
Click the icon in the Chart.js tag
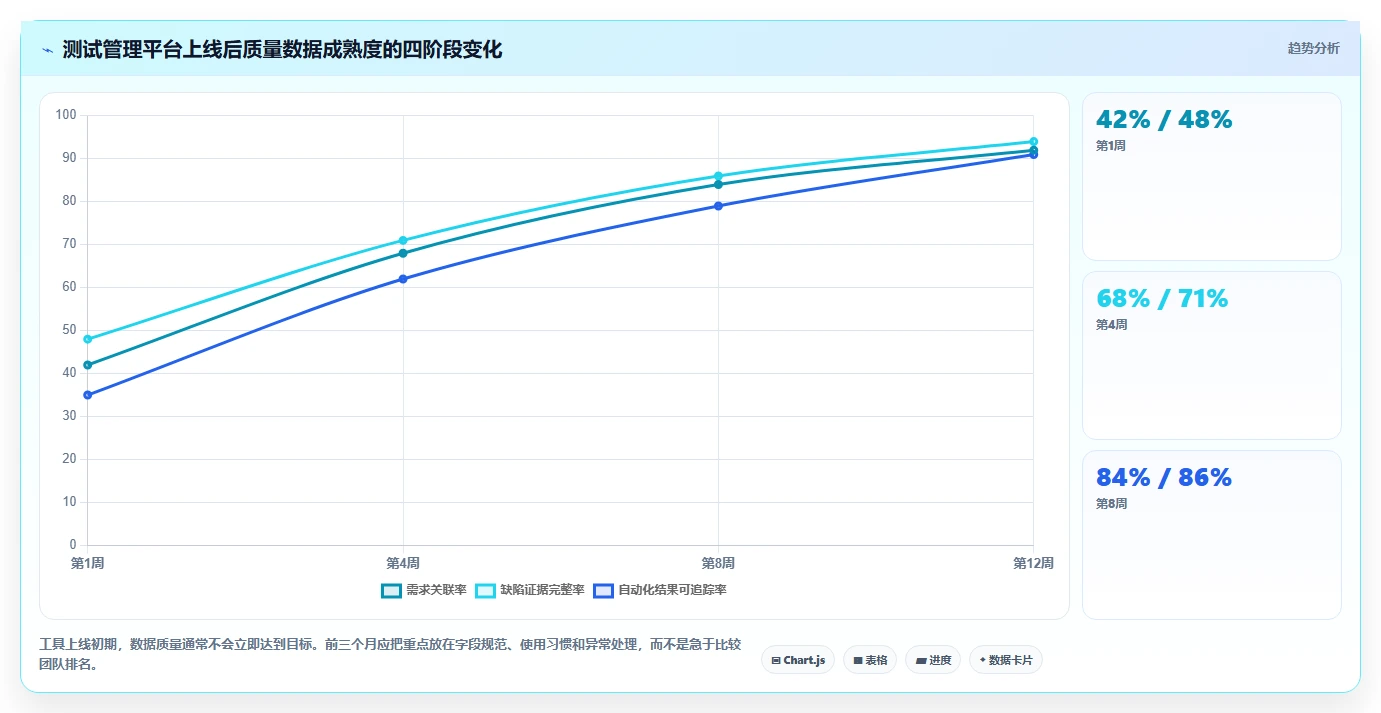(x=776, y=660)
